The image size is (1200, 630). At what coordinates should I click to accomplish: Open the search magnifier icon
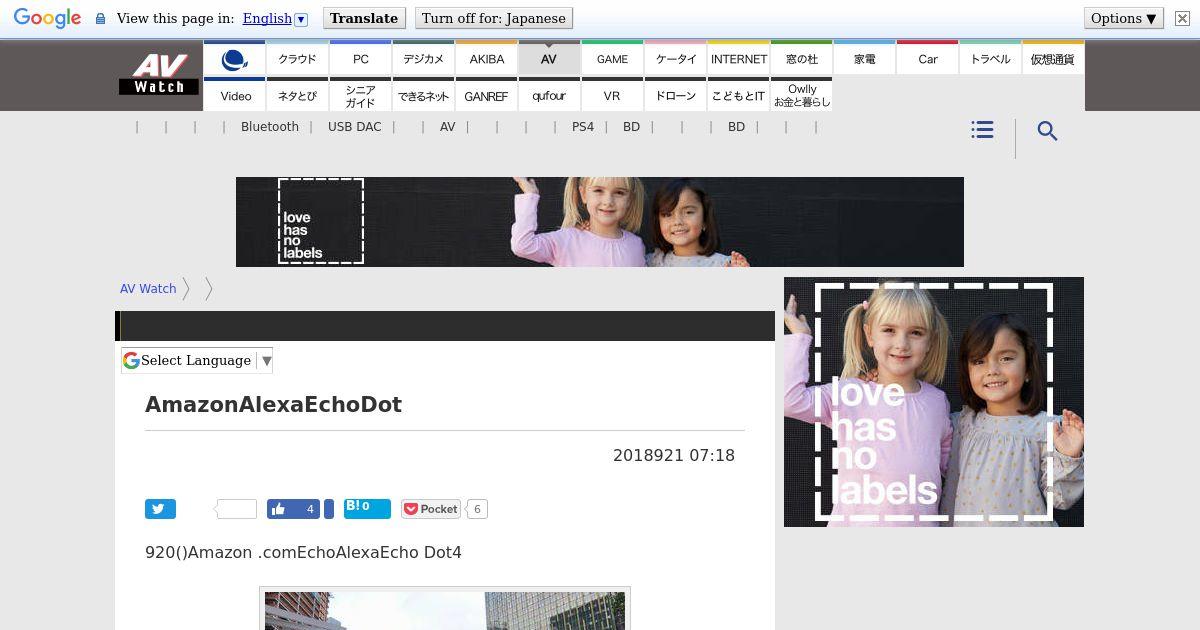[1047, 131]
